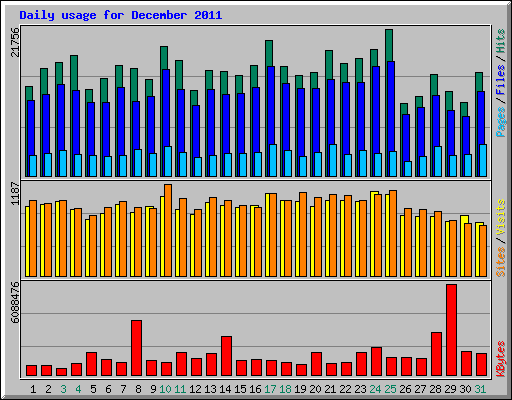Click the '6088476' axis value
The image size is (512, 400).
point(15,303)
